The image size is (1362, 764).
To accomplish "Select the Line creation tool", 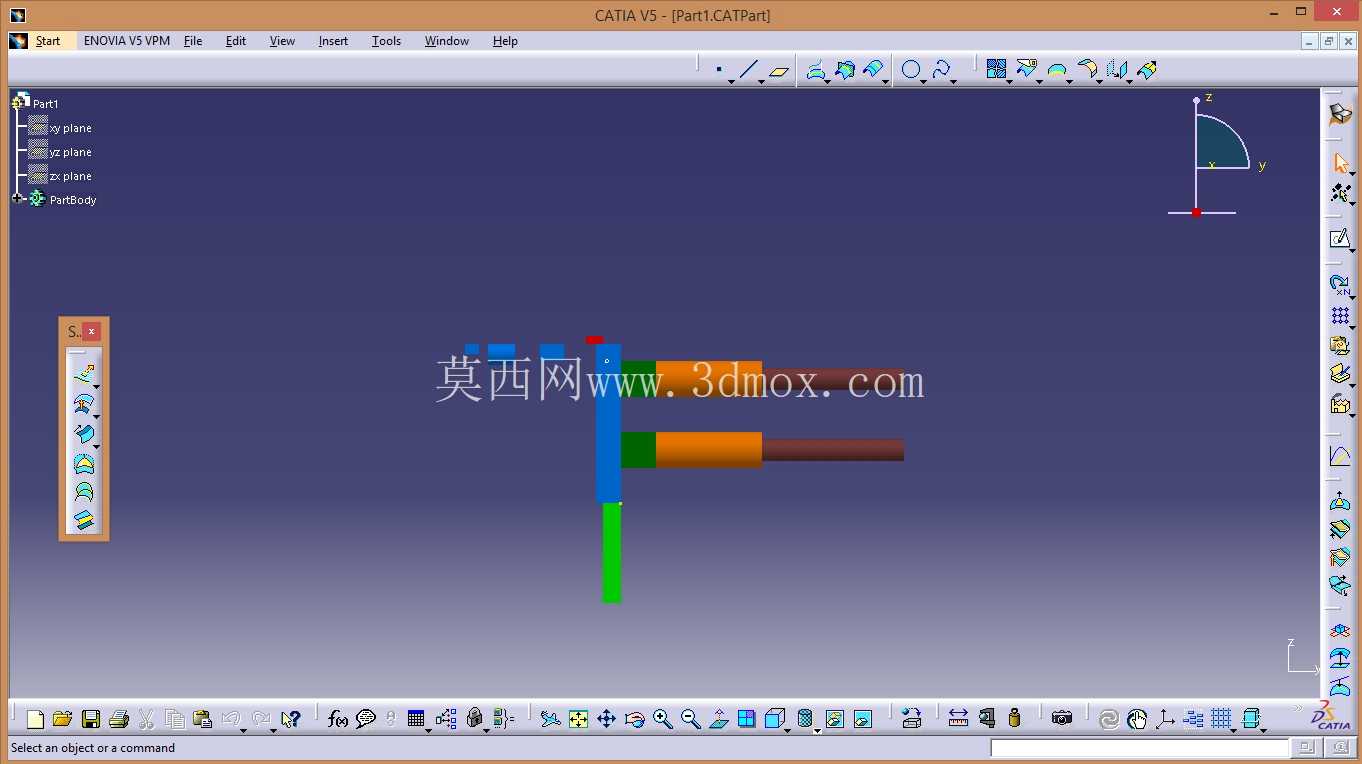I will [749, 70].
